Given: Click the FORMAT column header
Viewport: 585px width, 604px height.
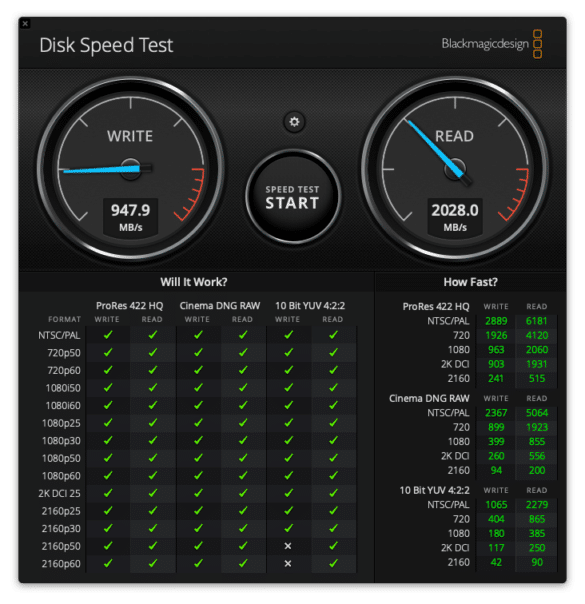Looking at the screenshot, I should (x=64, y=319).
